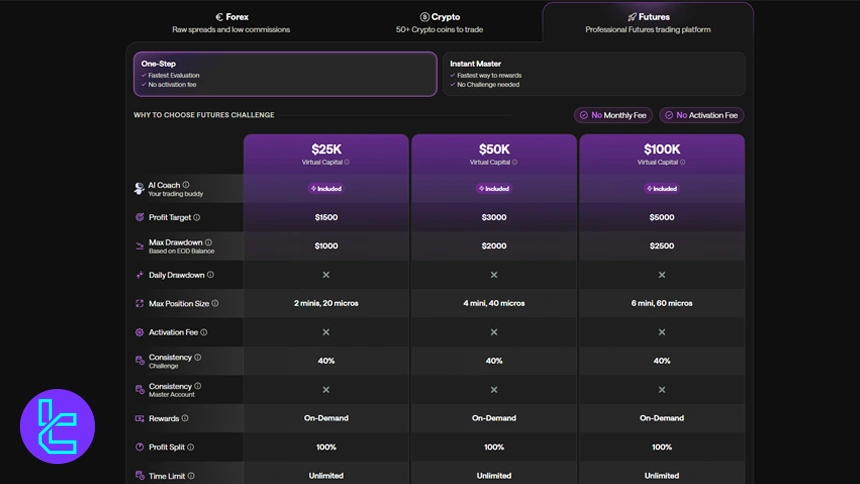Click the Profit Split row icon

coord(140,447)
